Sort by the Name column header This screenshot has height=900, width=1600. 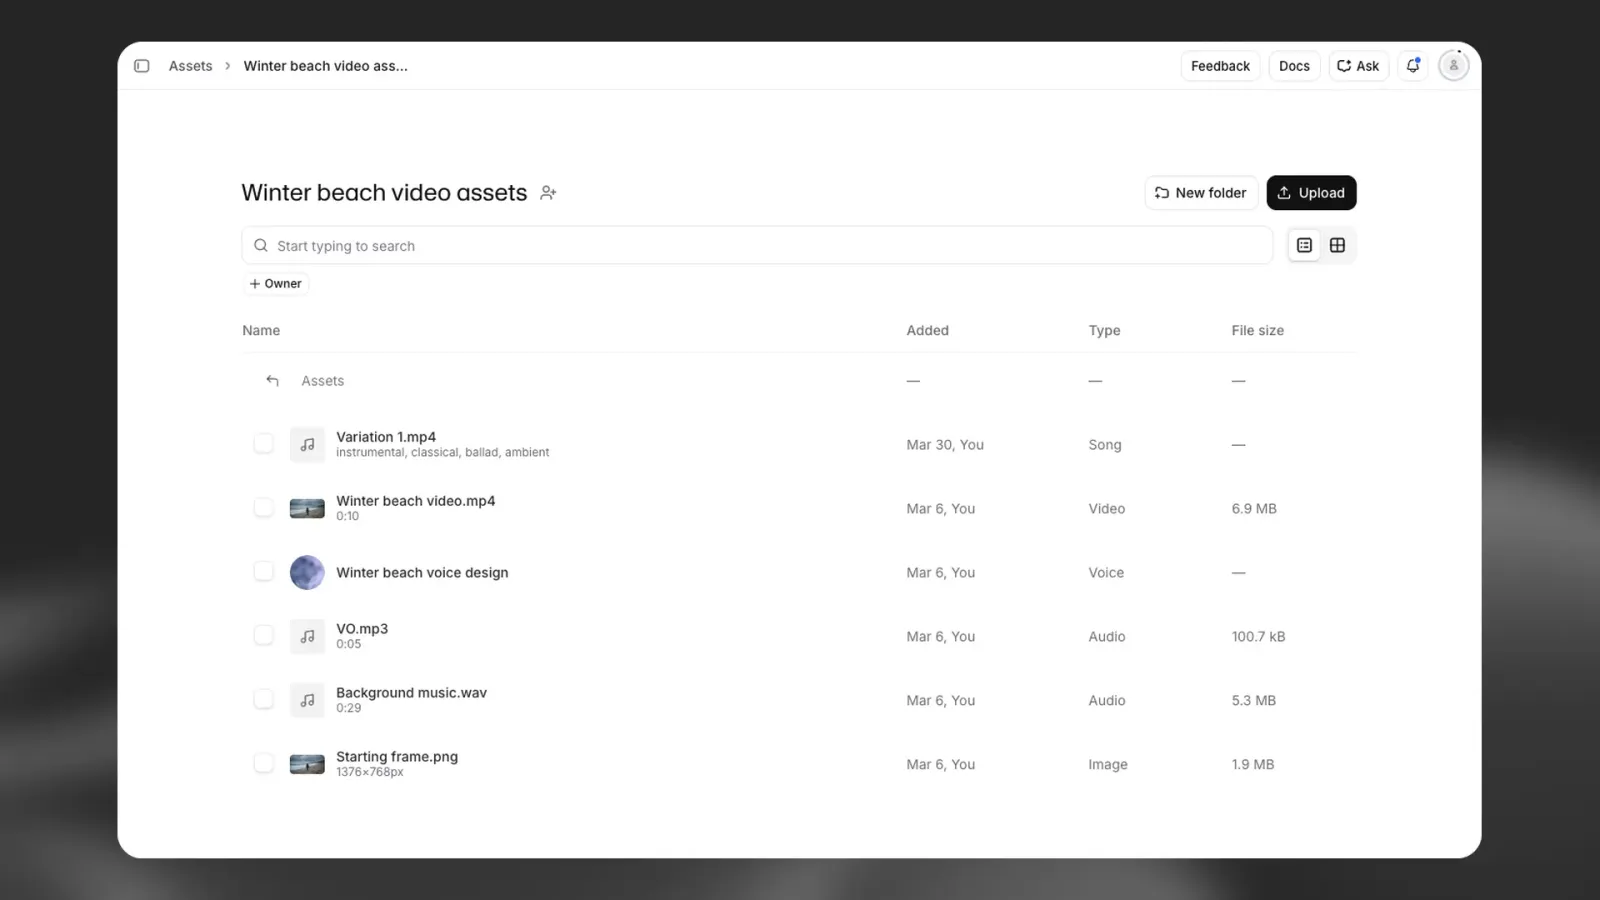(x=261, y=330)
